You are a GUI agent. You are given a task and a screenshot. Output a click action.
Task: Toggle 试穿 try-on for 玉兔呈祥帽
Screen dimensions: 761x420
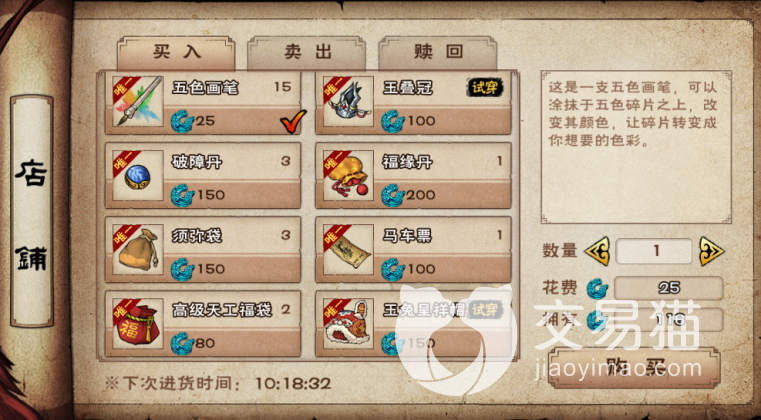coord(485,310)
